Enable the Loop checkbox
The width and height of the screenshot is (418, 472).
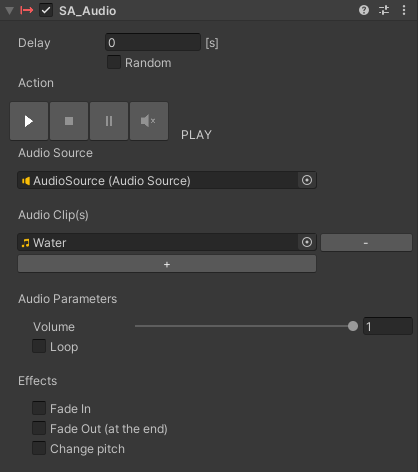[x=39, y=346]
